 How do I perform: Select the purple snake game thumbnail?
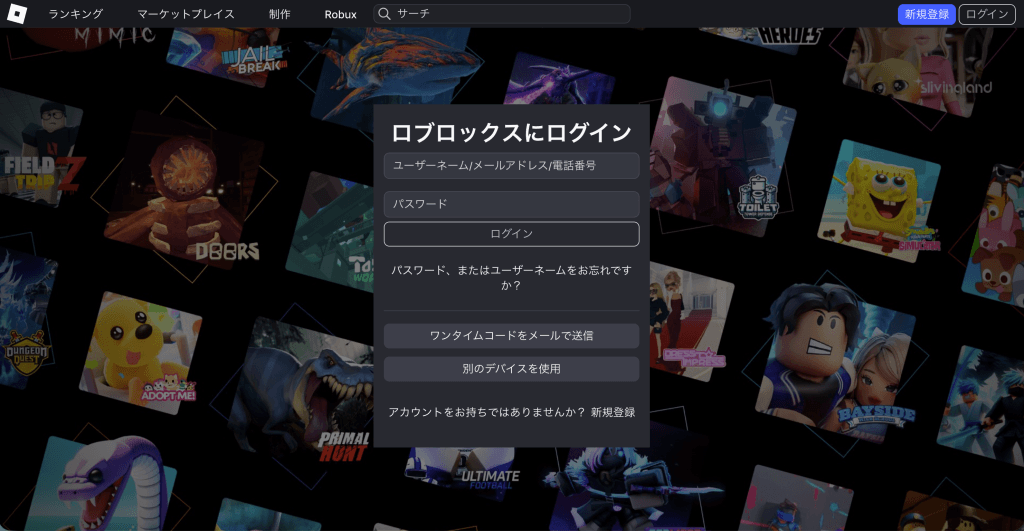pyautogui.click(x=103, y=482)
